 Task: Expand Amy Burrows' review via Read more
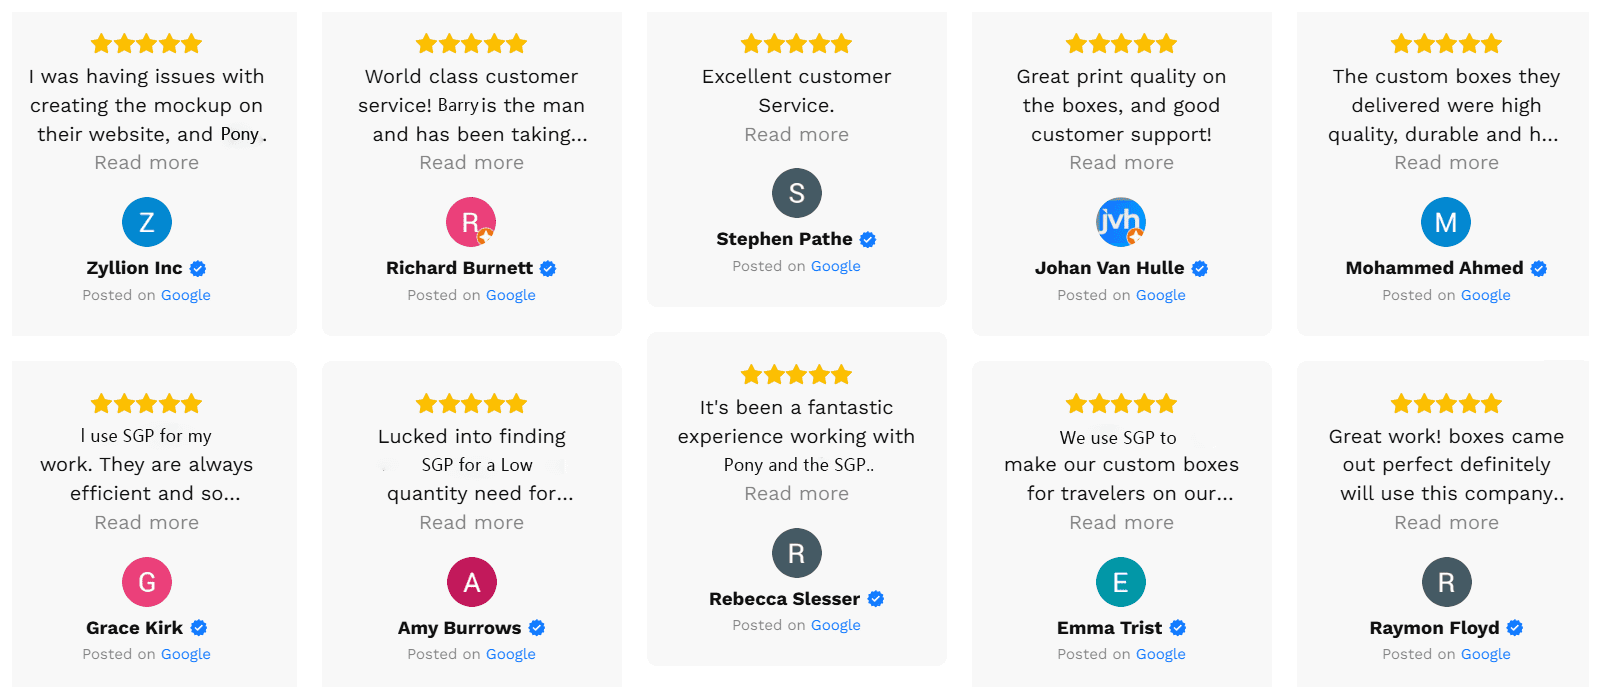(x=472, y=523)
